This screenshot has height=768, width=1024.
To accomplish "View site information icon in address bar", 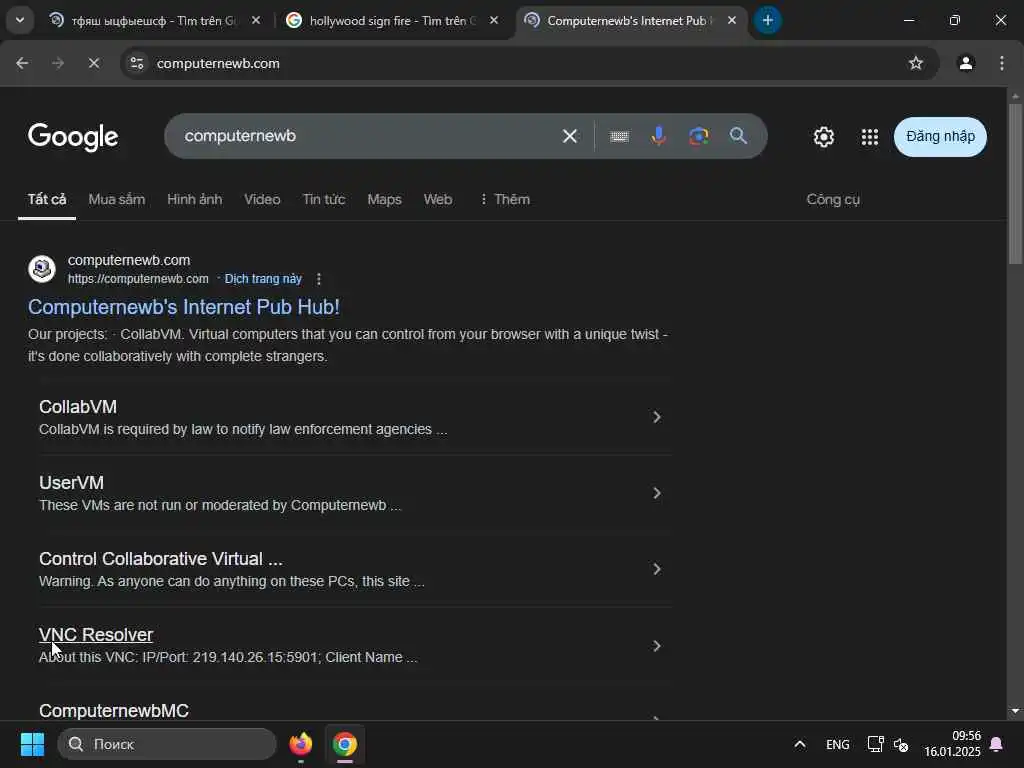I will (x=137, y=63).
